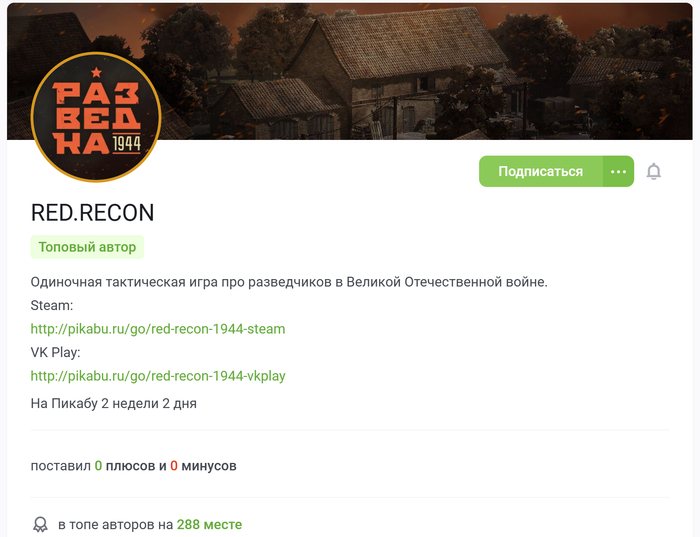Screen dimensions: 700x537
Task: Click the Steam: label
Action: tap(52, 305)
